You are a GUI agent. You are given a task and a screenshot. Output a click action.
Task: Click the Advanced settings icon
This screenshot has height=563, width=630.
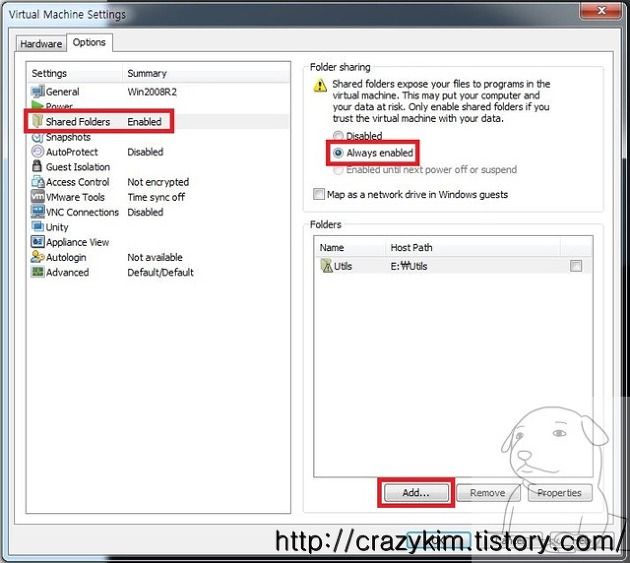(37, 272)
